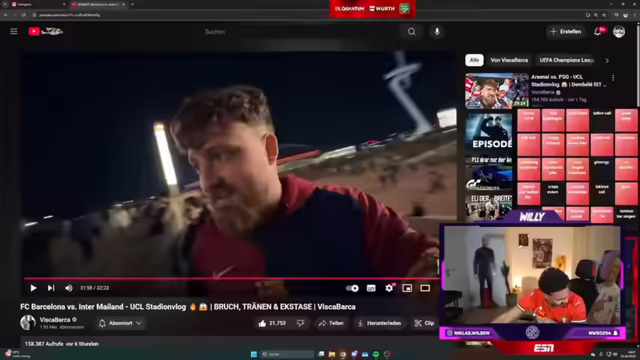Click the red video progress bar
The width and height of the screenshot is (640, 360).
231,278
